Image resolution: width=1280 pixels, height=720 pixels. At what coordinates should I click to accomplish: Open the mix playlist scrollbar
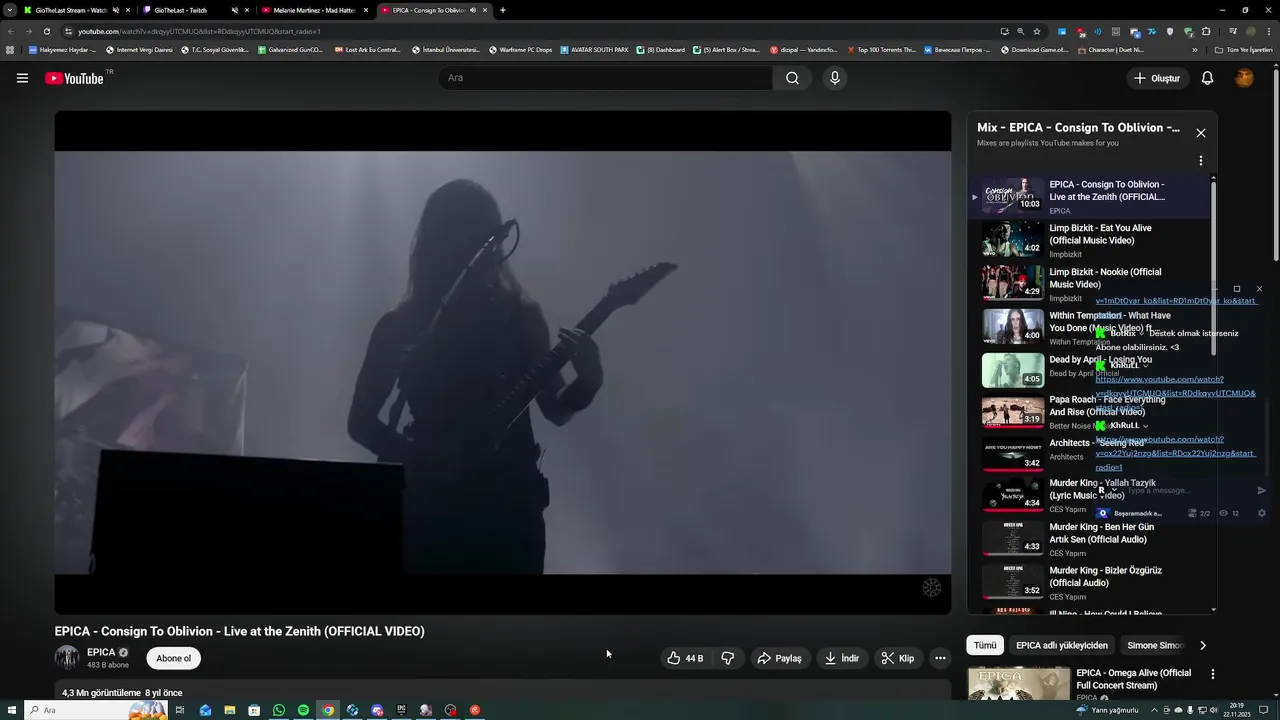point(1214,268)
